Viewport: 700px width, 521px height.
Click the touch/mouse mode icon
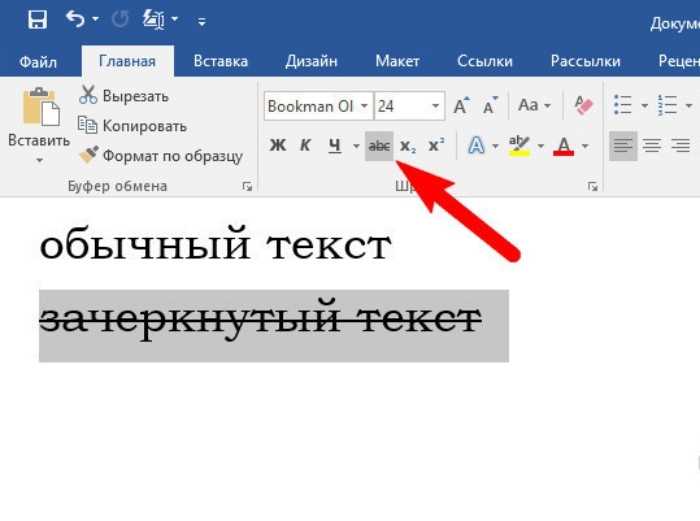pos(153,19)
